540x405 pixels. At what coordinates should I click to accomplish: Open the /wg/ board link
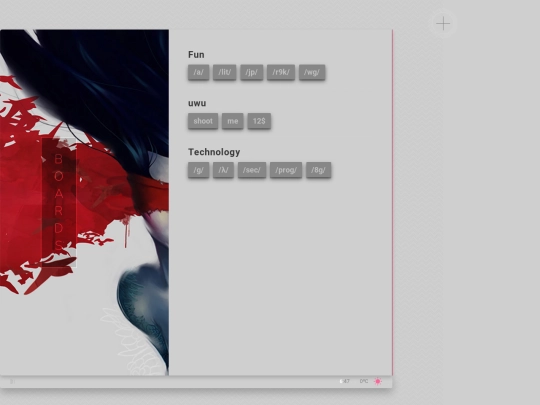312,72
